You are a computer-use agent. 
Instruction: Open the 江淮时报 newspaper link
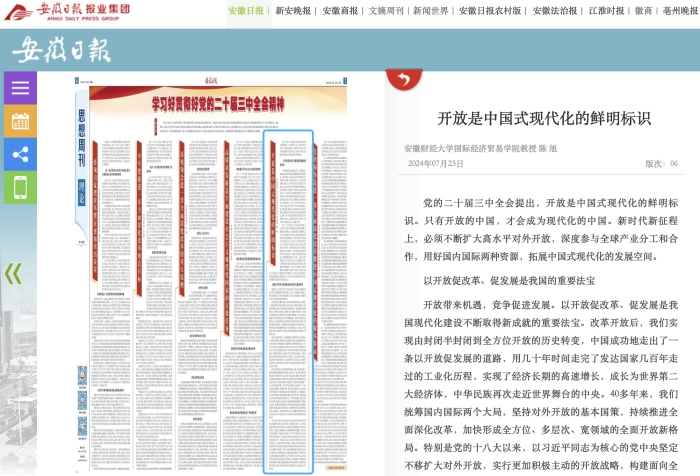tap(606, 12)
